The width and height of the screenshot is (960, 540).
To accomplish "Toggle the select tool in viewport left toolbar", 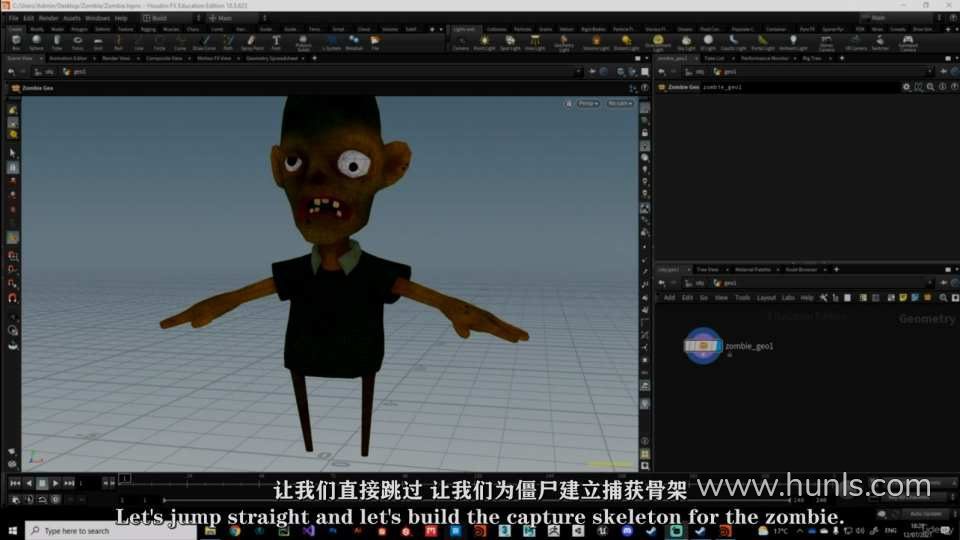I will [x=13, y=154].
